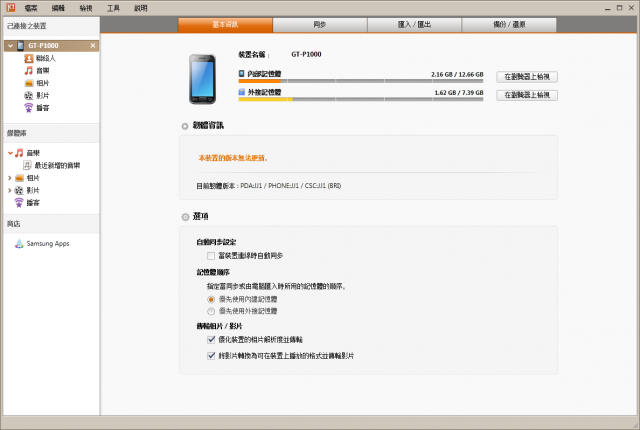Select library 音樂 music note icon

pyautogui.click(x=19, y=153)
